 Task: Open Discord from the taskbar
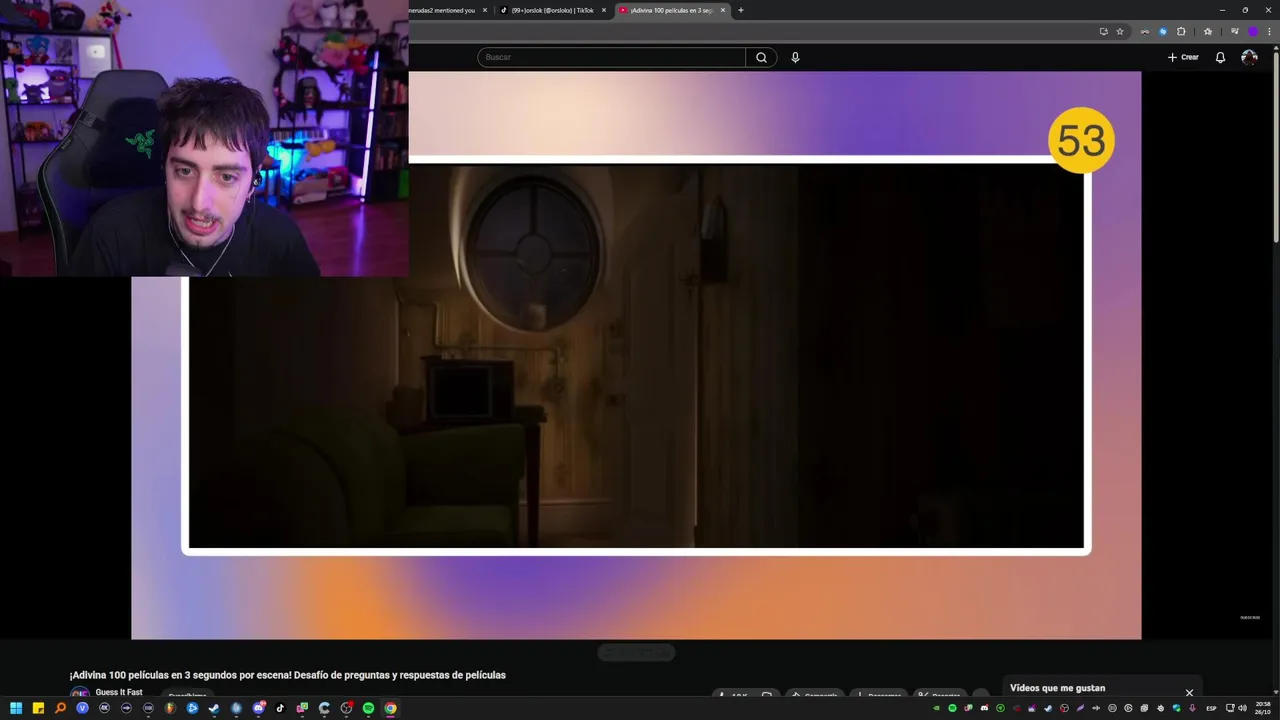coord(258,708)
